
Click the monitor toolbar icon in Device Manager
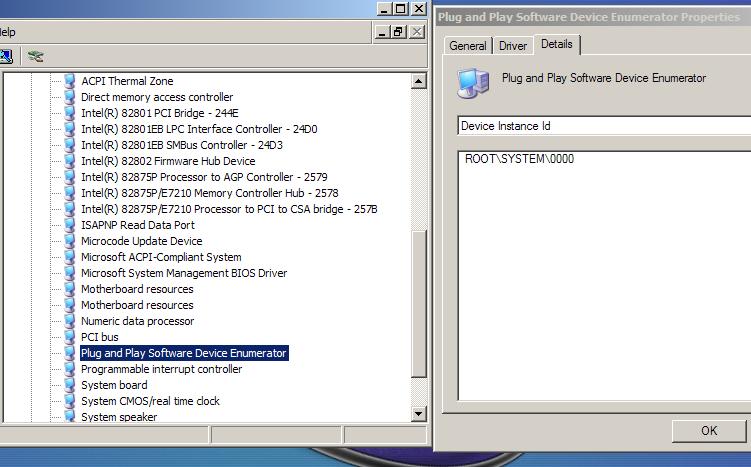(6, 57)
